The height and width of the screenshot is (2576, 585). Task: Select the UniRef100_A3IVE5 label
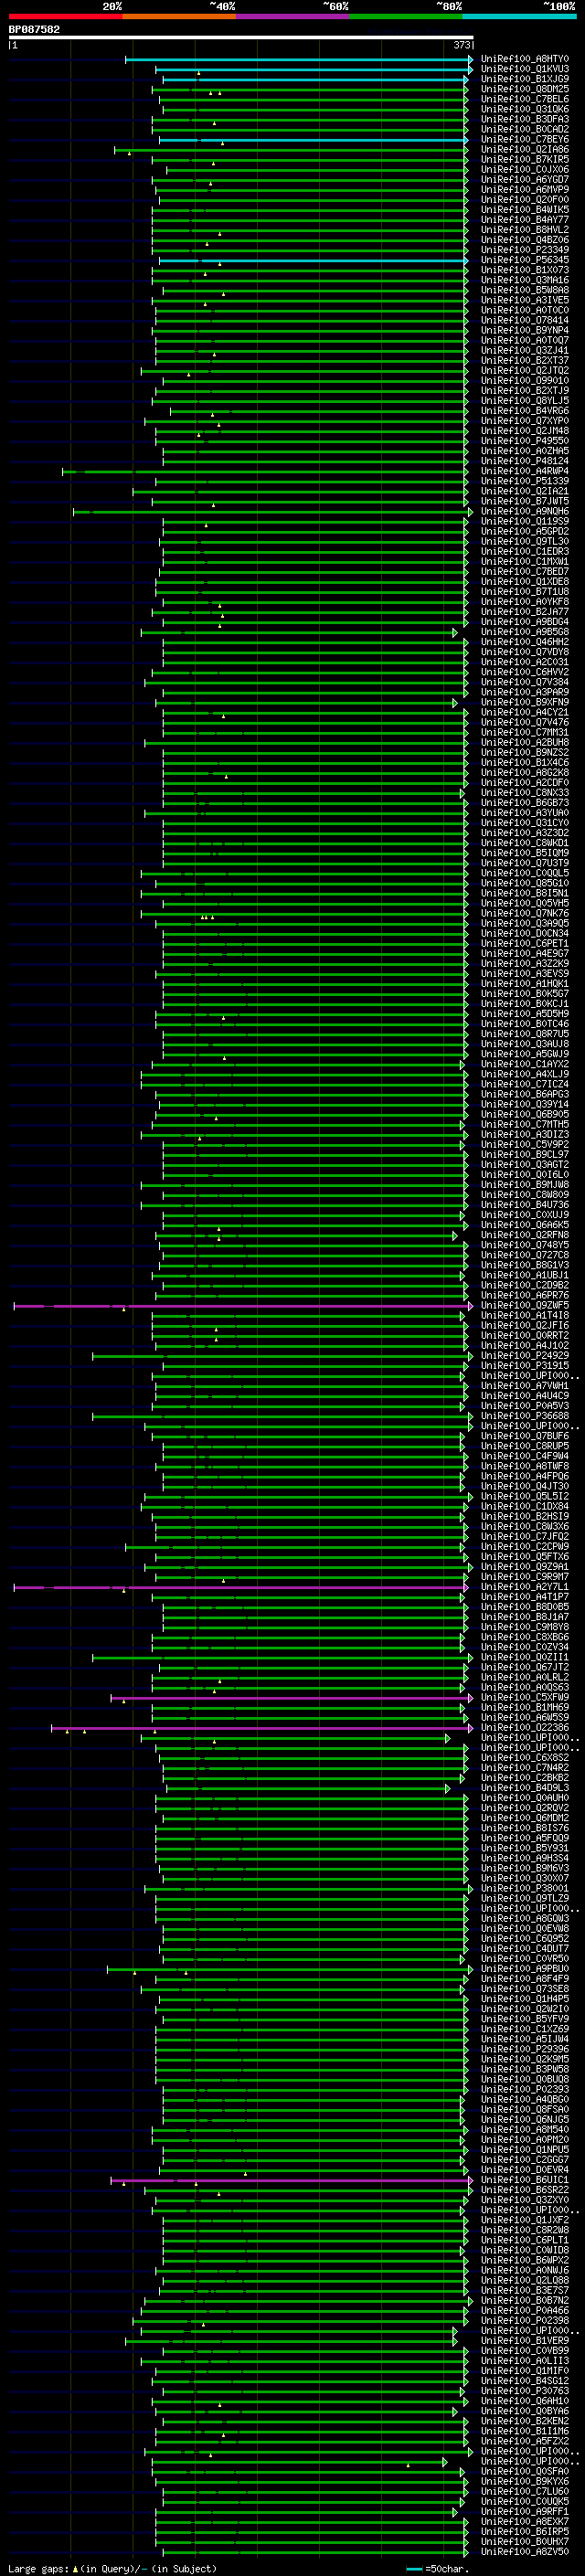[525, 301]
